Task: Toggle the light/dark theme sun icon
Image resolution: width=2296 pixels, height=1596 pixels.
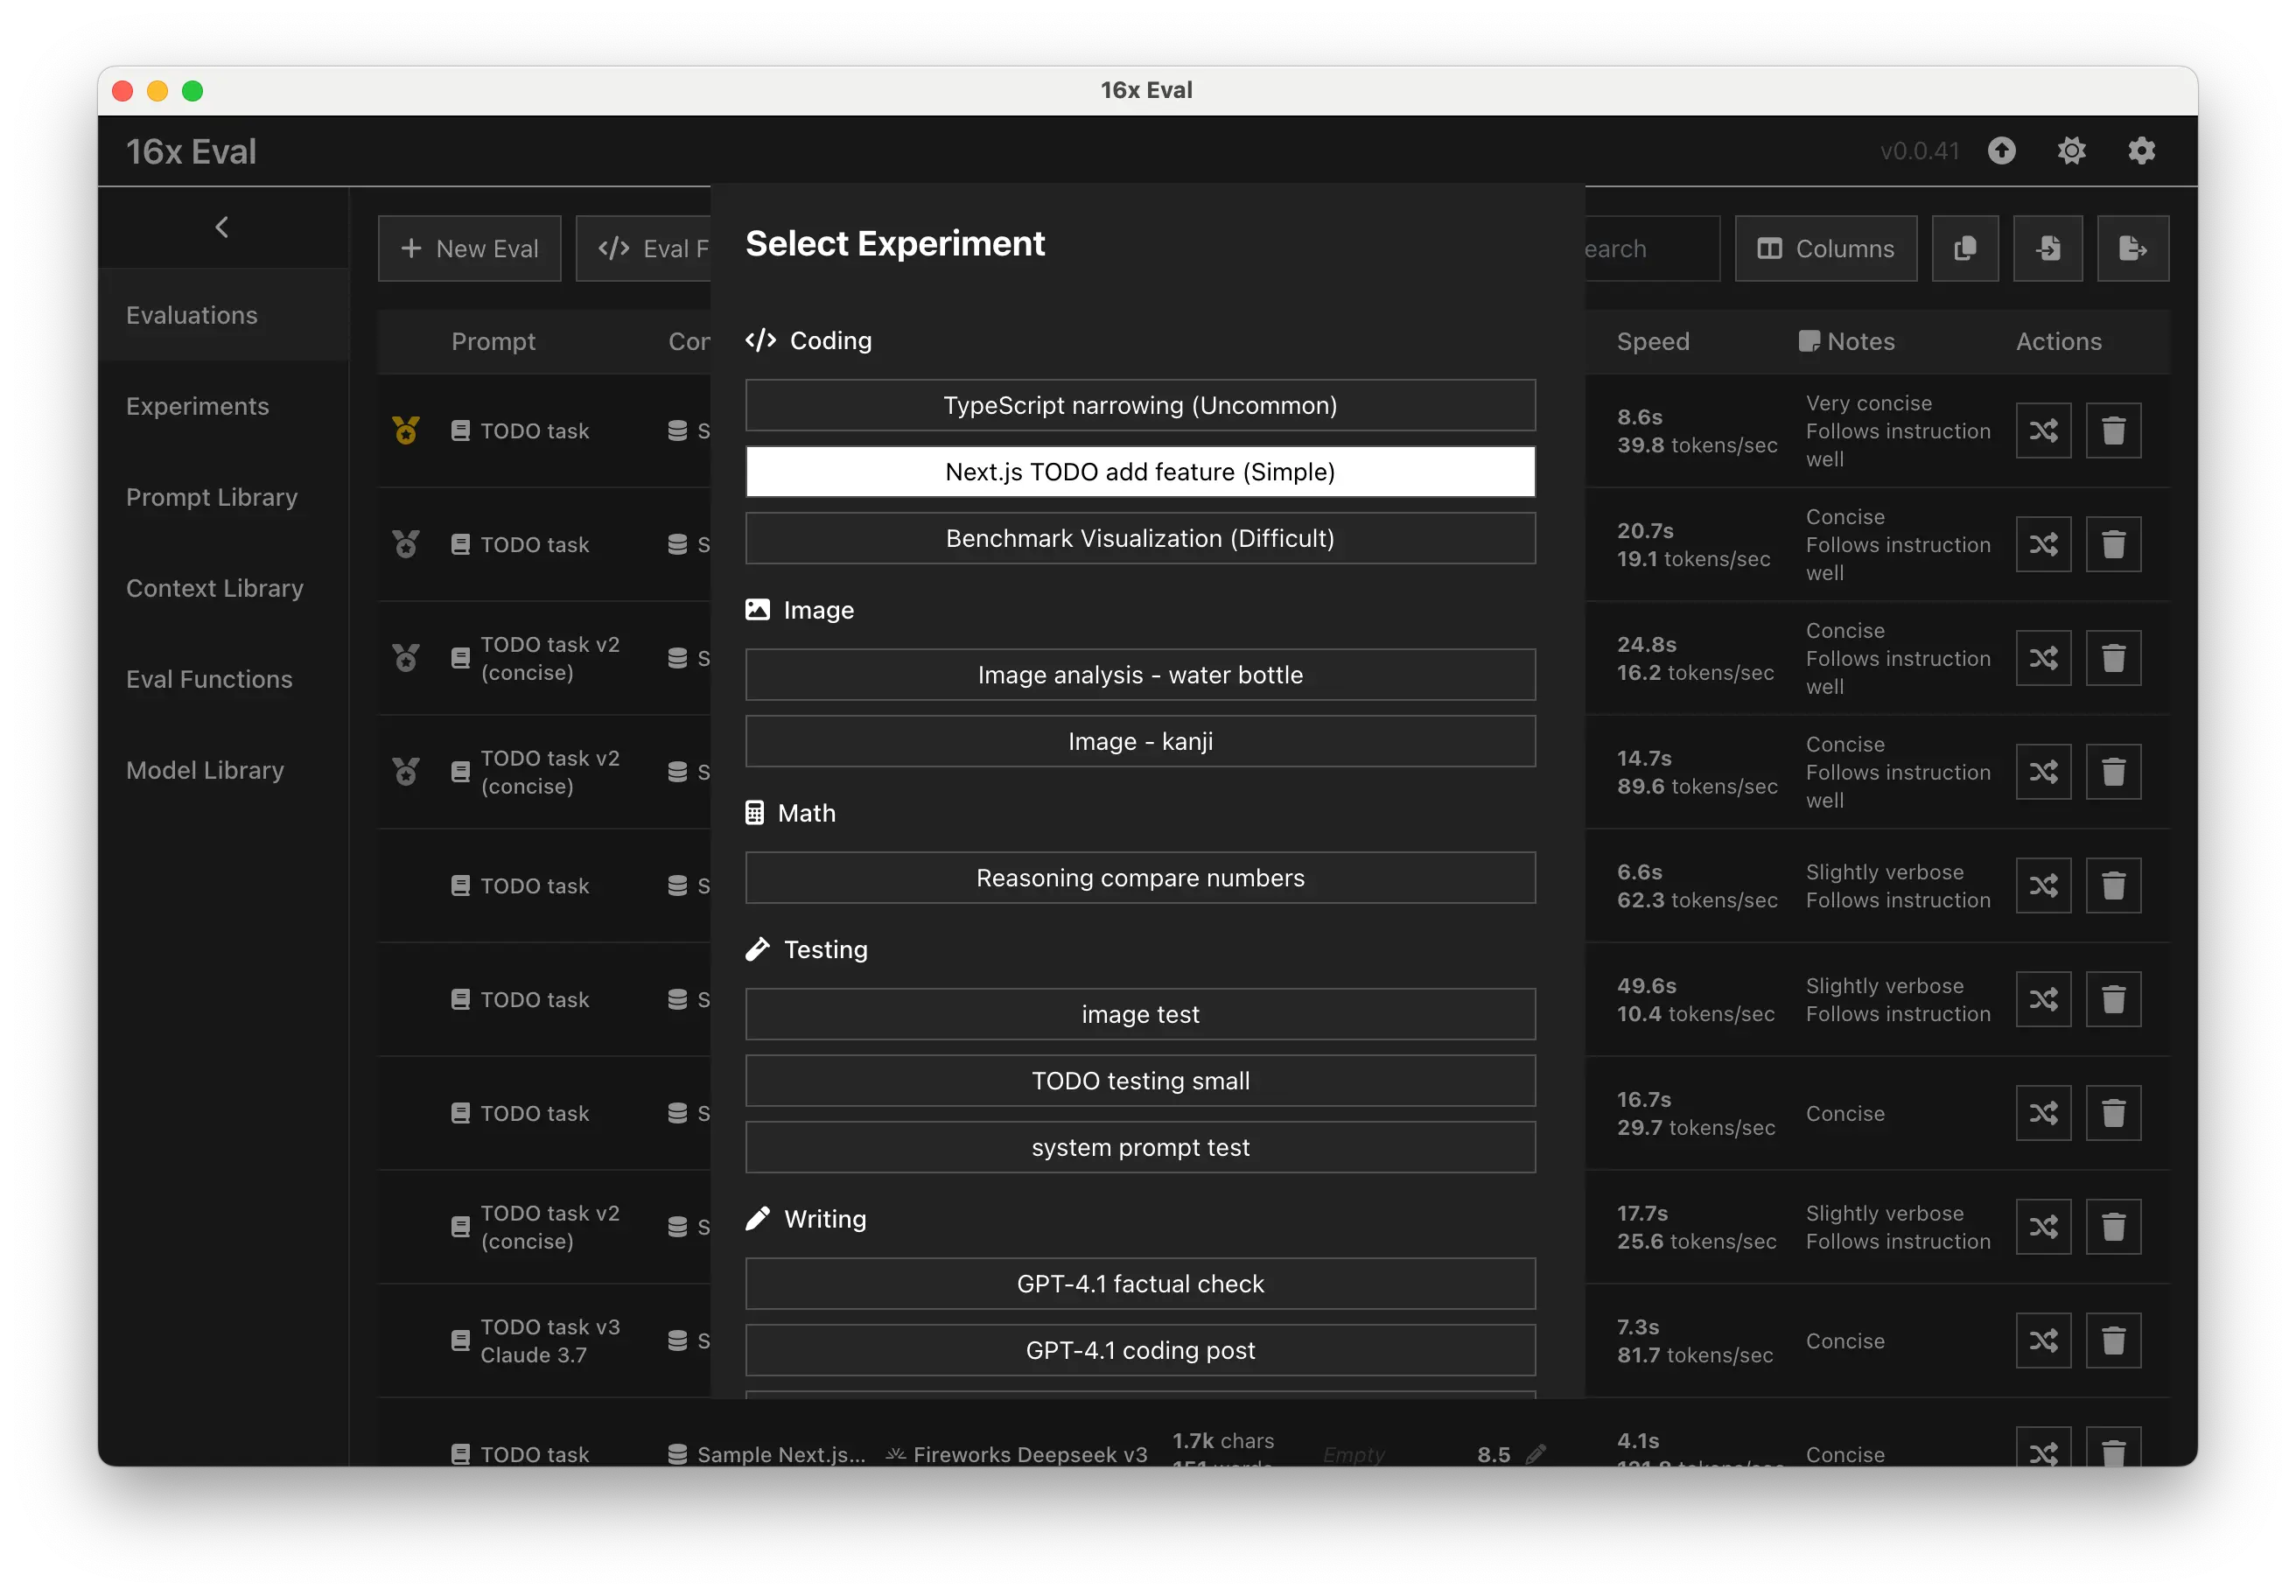Action: (x=2071, y=151)
